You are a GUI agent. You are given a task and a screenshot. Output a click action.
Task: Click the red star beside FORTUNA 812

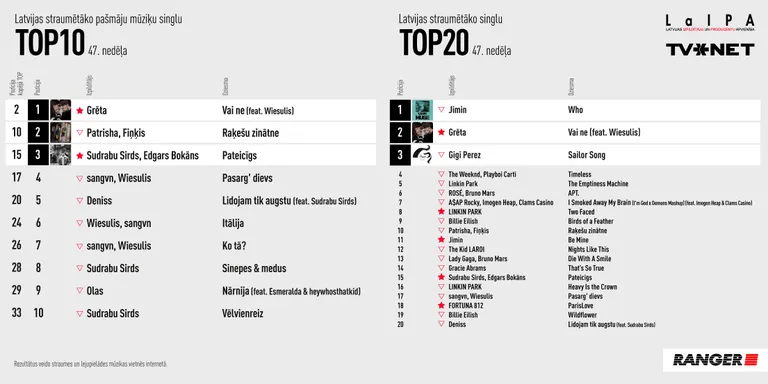click(441, 305)
